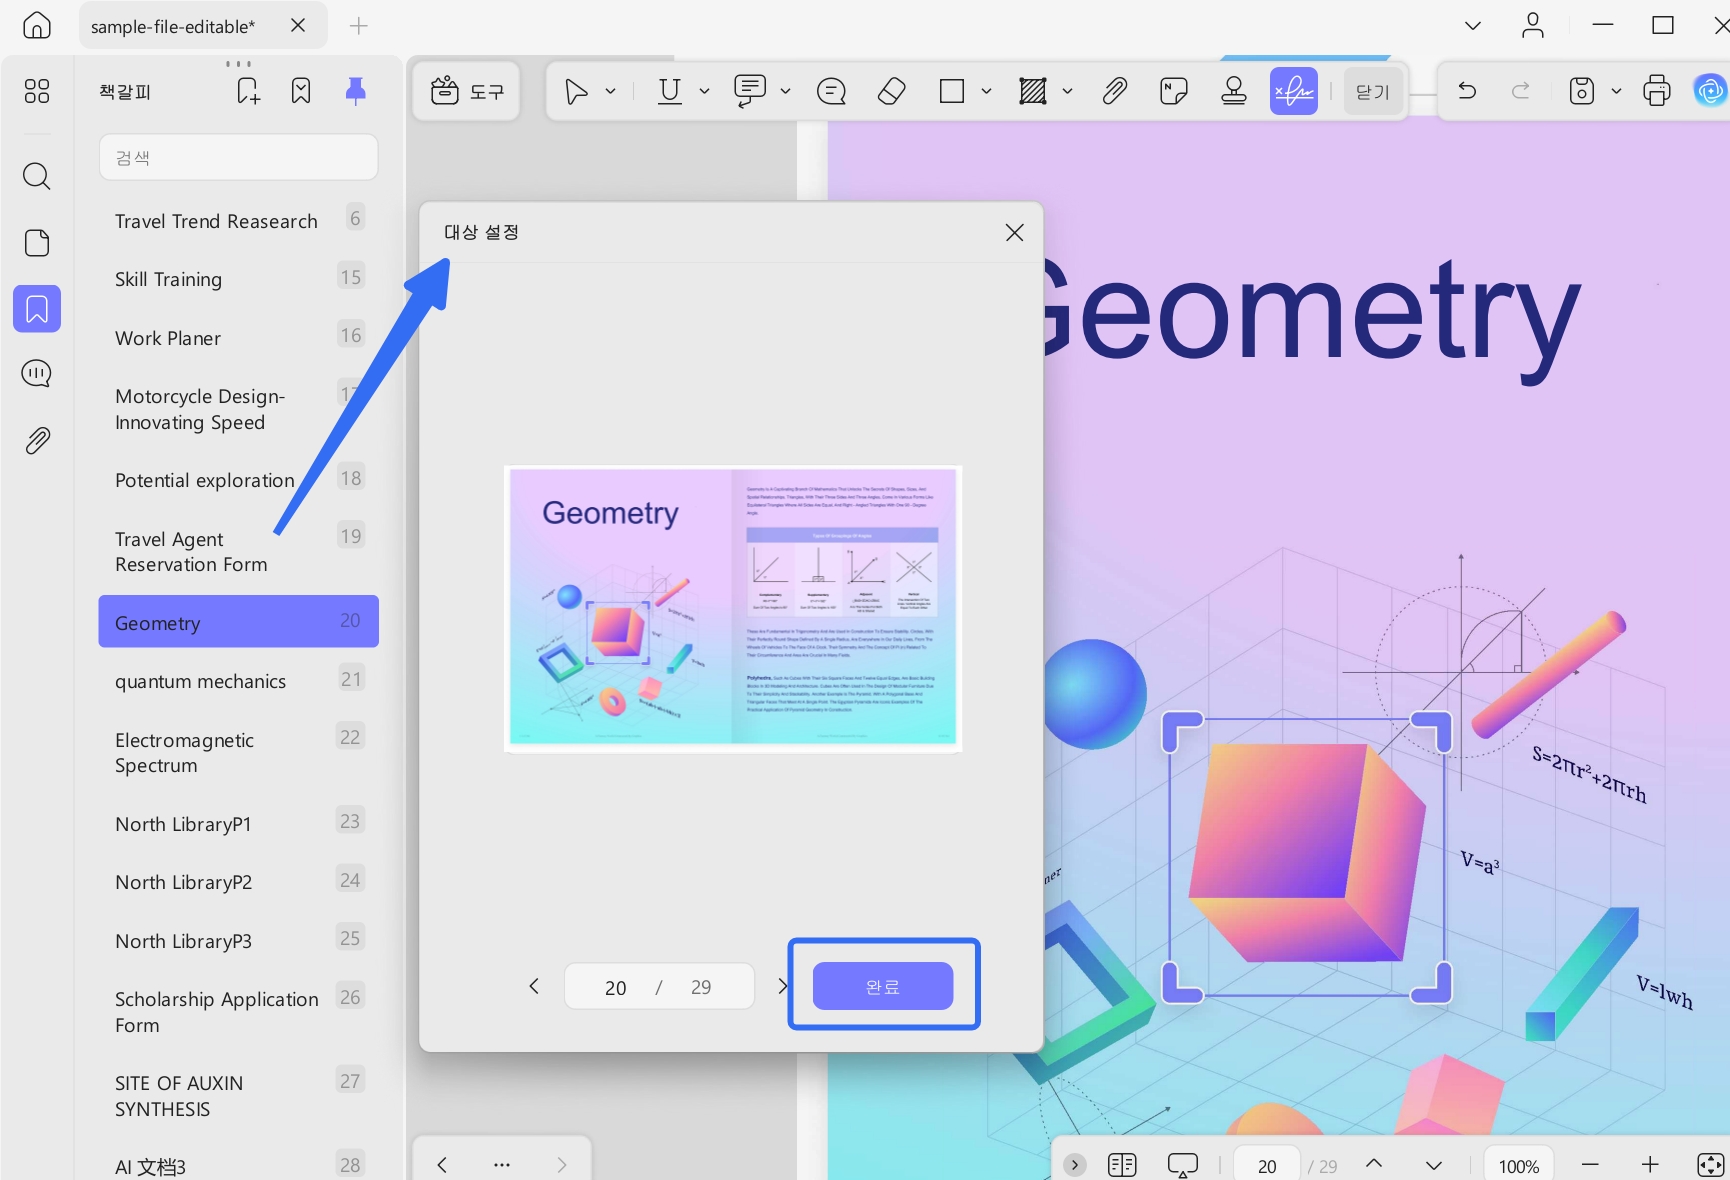This screenshot has height=1180, width=1730.
Task: Go to previous page in dialog
Action: pos(534,986)
